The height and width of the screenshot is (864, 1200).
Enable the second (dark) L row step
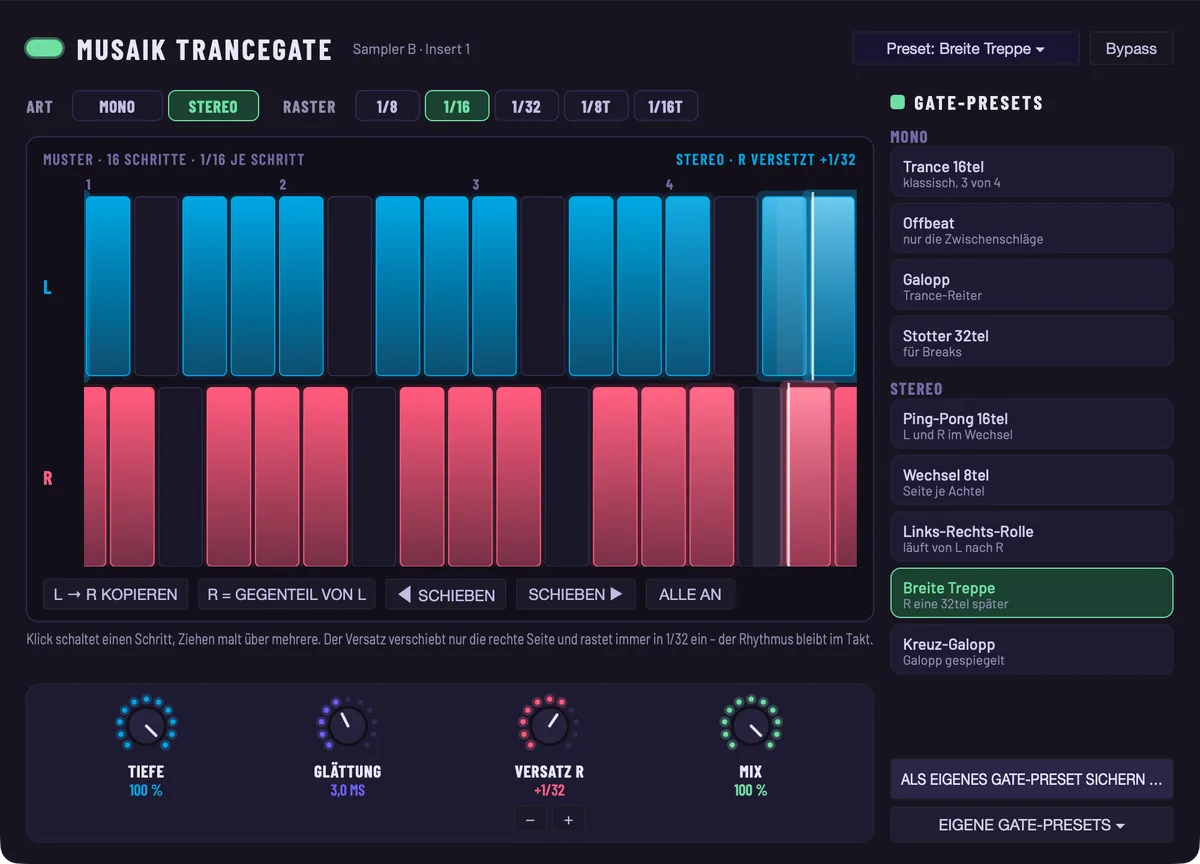(156, 286)
